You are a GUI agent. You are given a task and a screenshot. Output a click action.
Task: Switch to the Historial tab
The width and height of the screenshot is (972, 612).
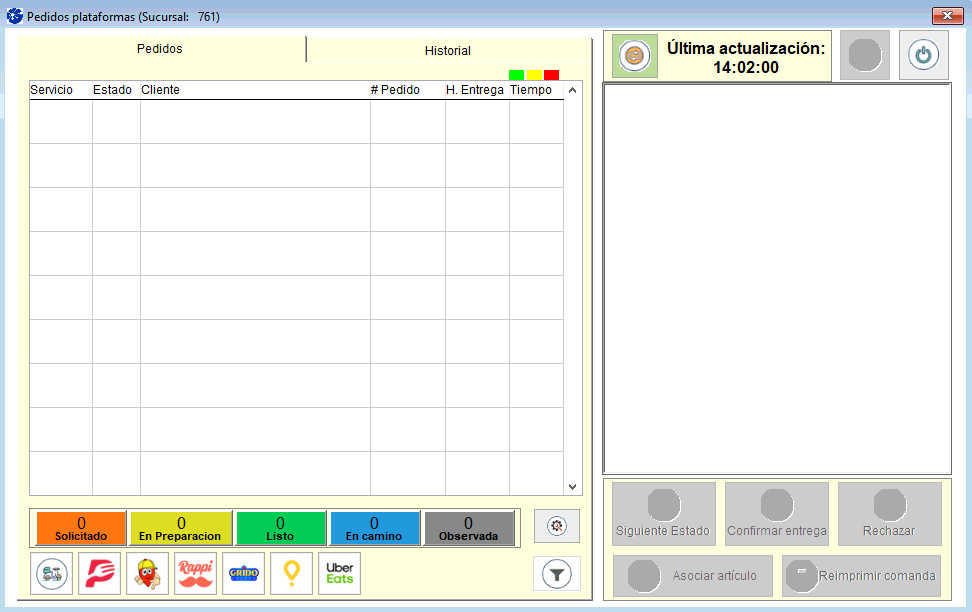[447, 51]
